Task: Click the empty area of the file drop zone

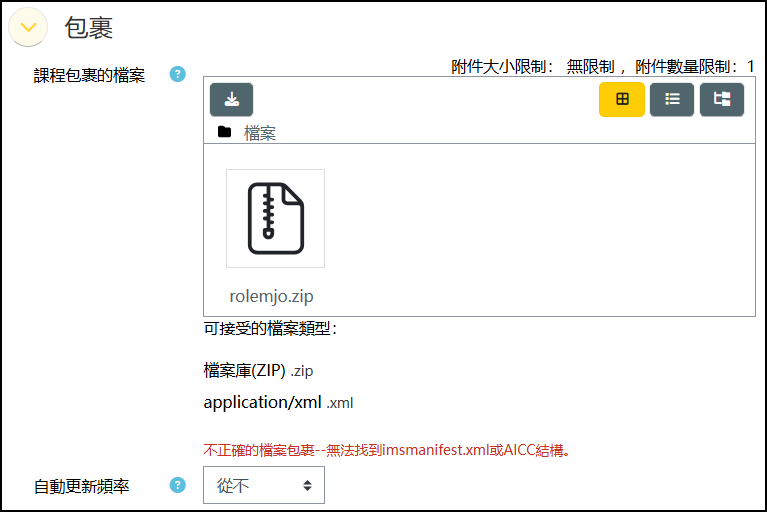Action: point(538,230)
